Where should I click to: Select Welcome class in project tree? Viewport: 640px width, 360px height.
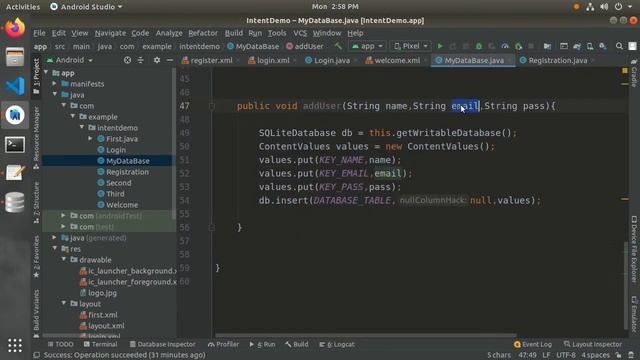click(118, 205)
